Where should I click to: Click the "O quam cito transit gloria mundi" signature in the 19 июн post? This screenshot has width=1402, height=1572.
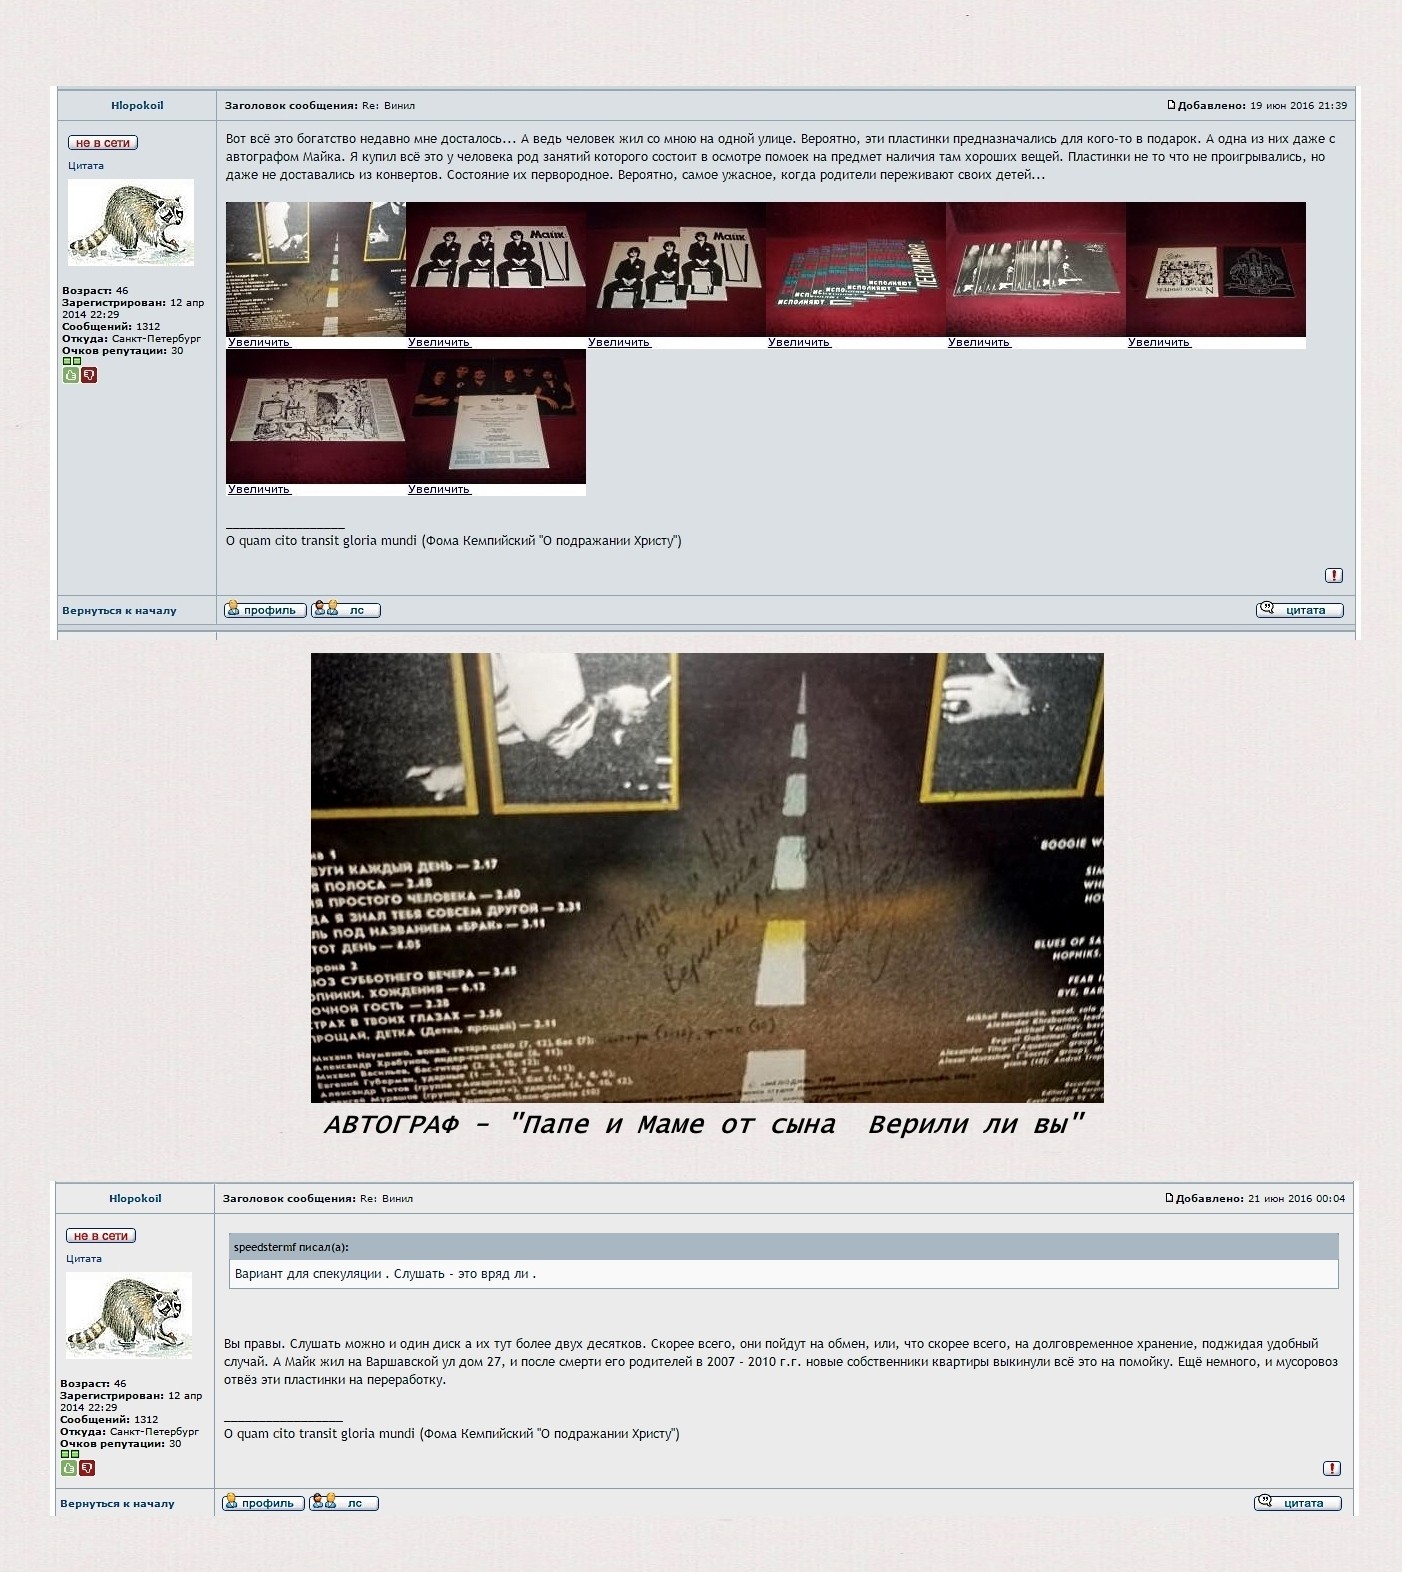[x=454, y=541]
